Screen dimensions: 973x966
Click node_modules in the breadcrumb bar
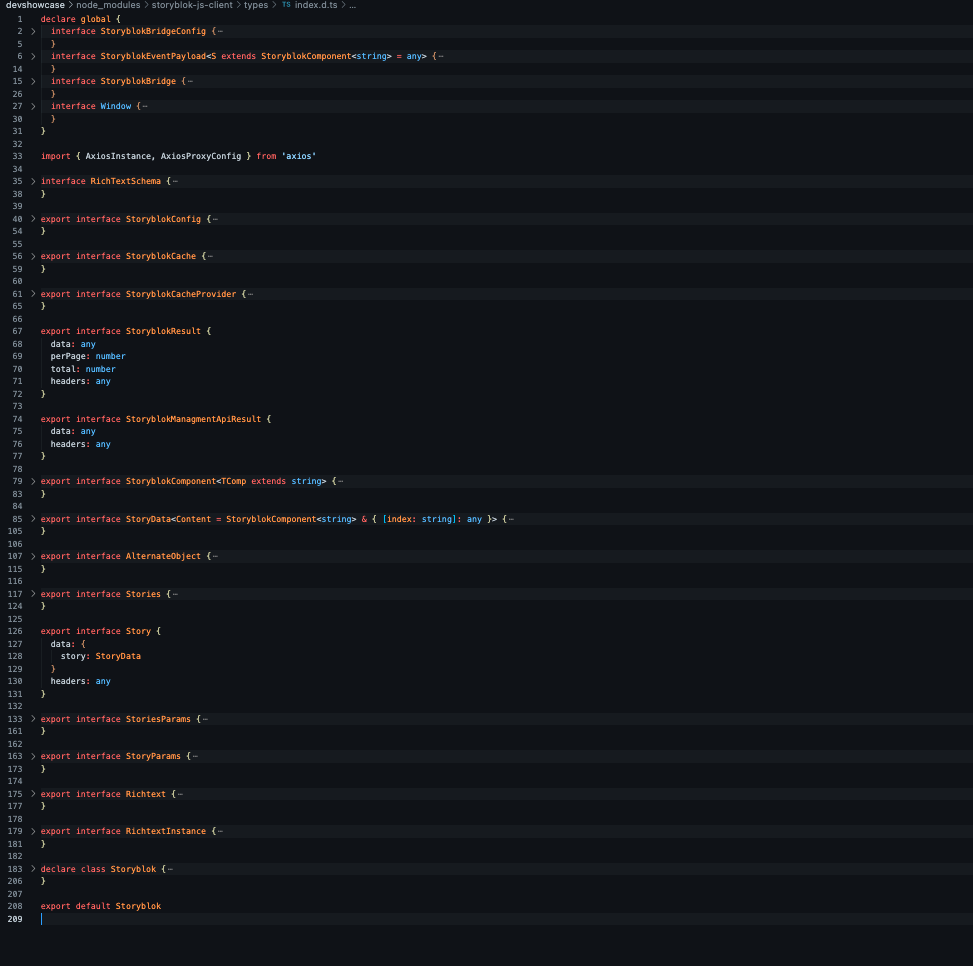pos(107,5)
